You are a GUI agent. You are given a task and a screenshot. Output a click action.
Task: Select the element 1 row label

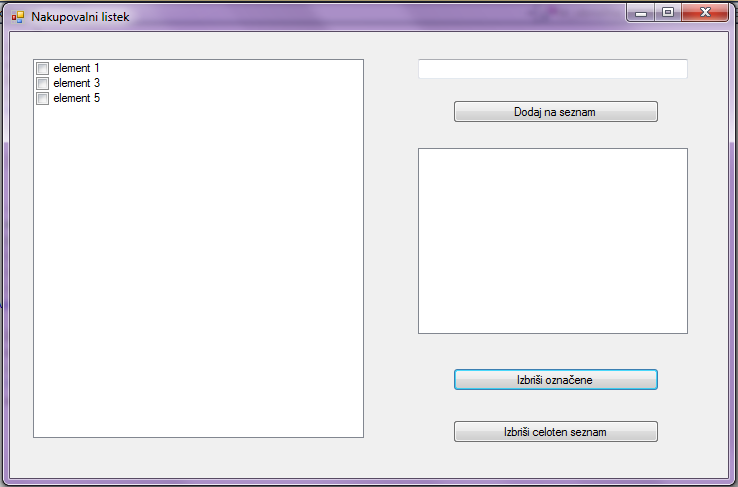(x=76, y=68)
